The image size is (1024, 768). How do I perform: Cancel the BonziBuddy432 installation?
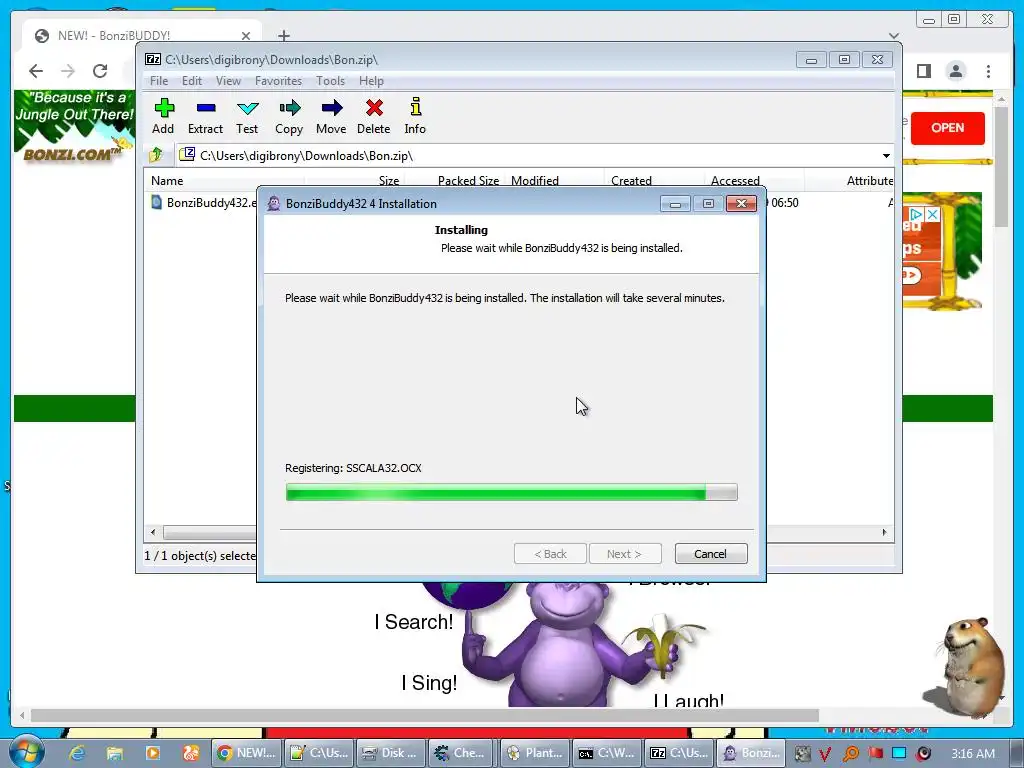(x=711, y=554)
